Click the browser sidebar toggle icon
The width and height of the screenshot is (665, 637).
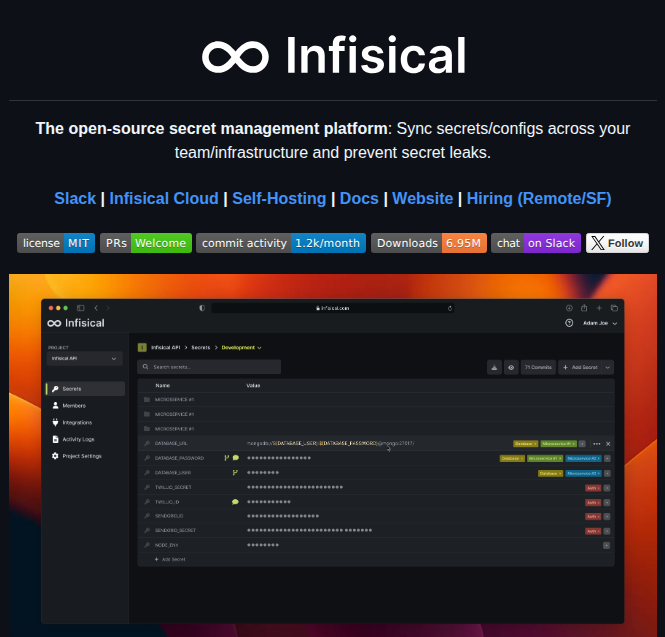81,308
